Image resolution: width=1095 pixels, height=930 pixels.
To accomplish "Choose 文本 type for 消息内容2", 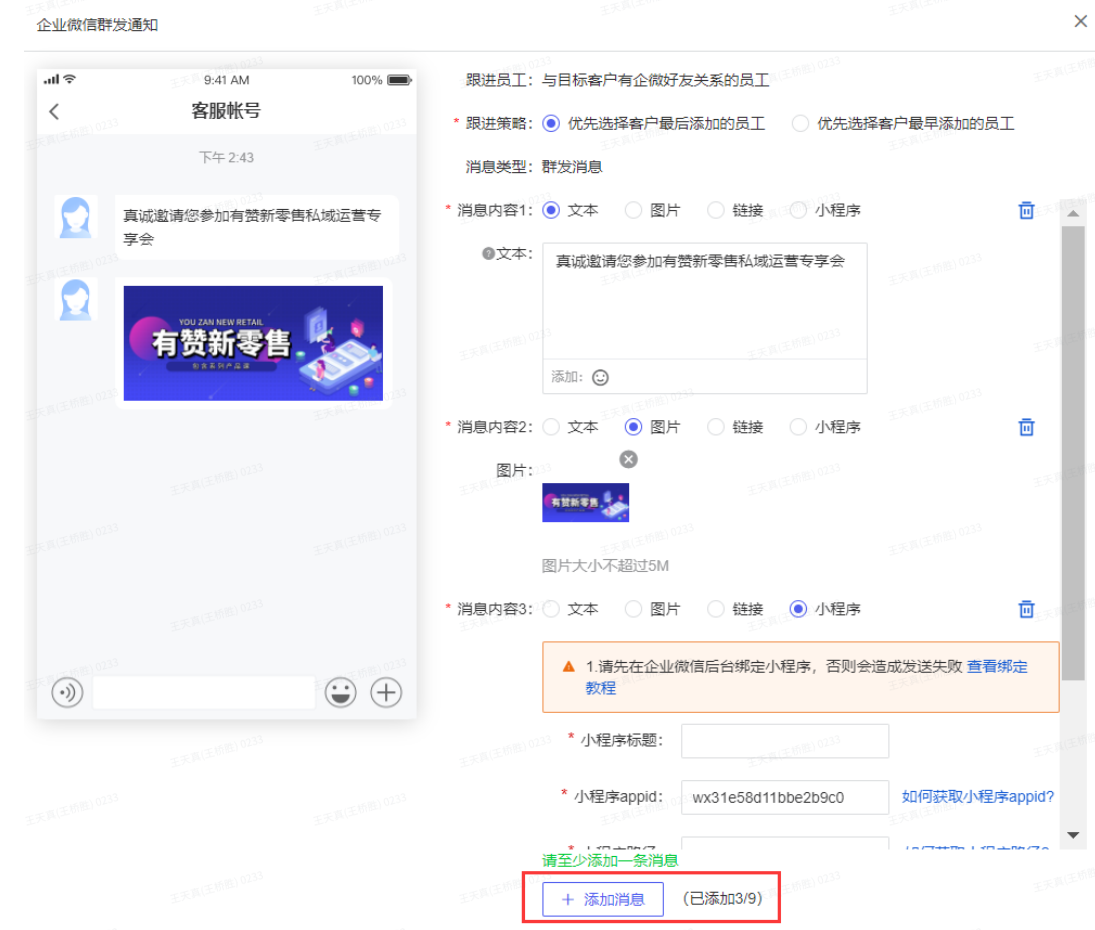I will click(x=551, y=427).
